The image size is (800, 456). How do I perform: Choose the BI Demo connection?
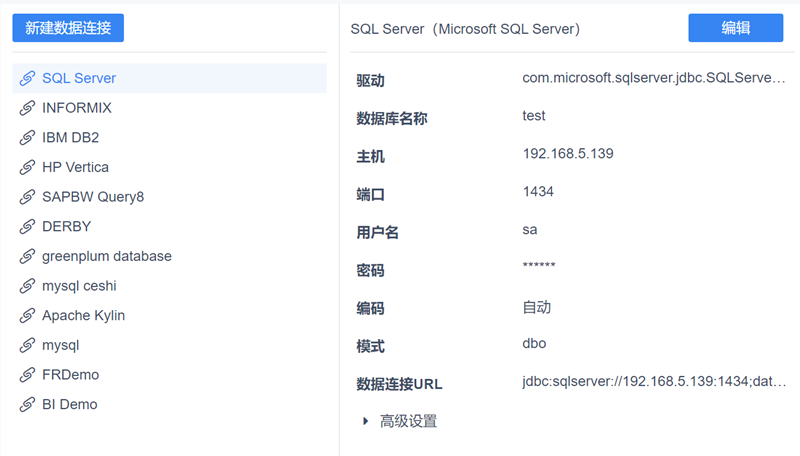(x=69, y=405)
